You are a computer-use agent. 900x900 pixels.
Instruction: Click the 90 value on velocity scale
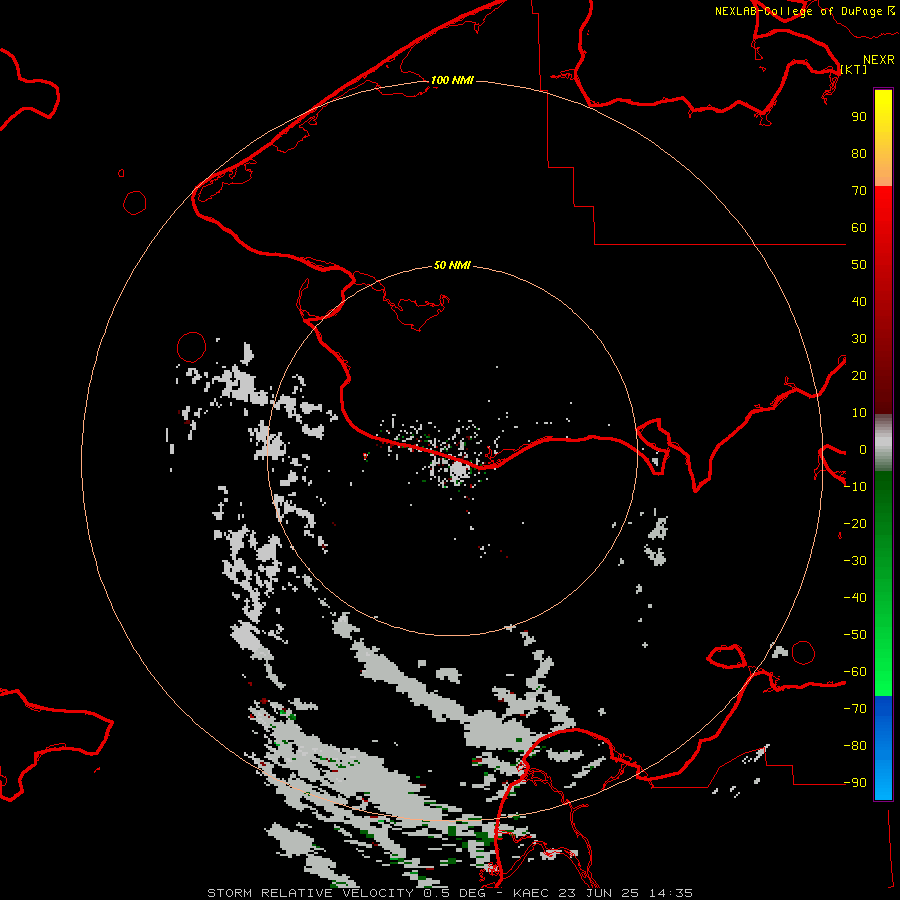coord(859,117)
